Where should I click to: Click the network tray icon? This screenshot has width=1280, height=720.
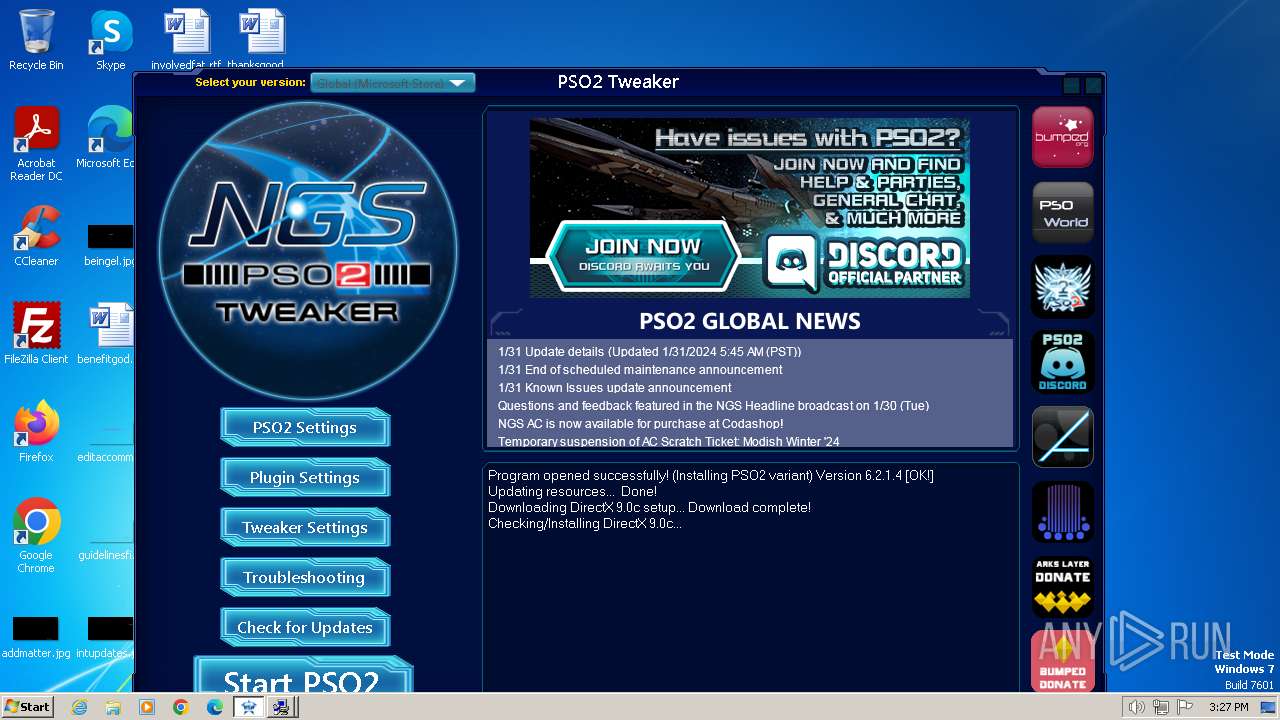click(1160, 707)
